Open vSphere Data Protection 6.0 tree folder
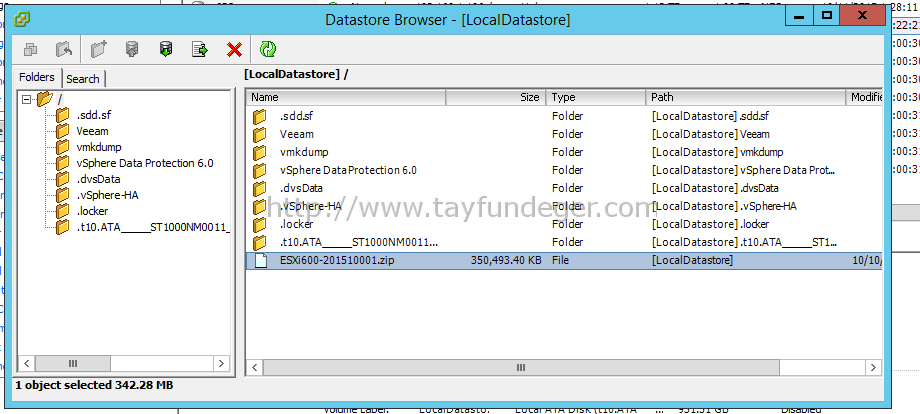This screenshot has height=414, width=920. (144, 163)
